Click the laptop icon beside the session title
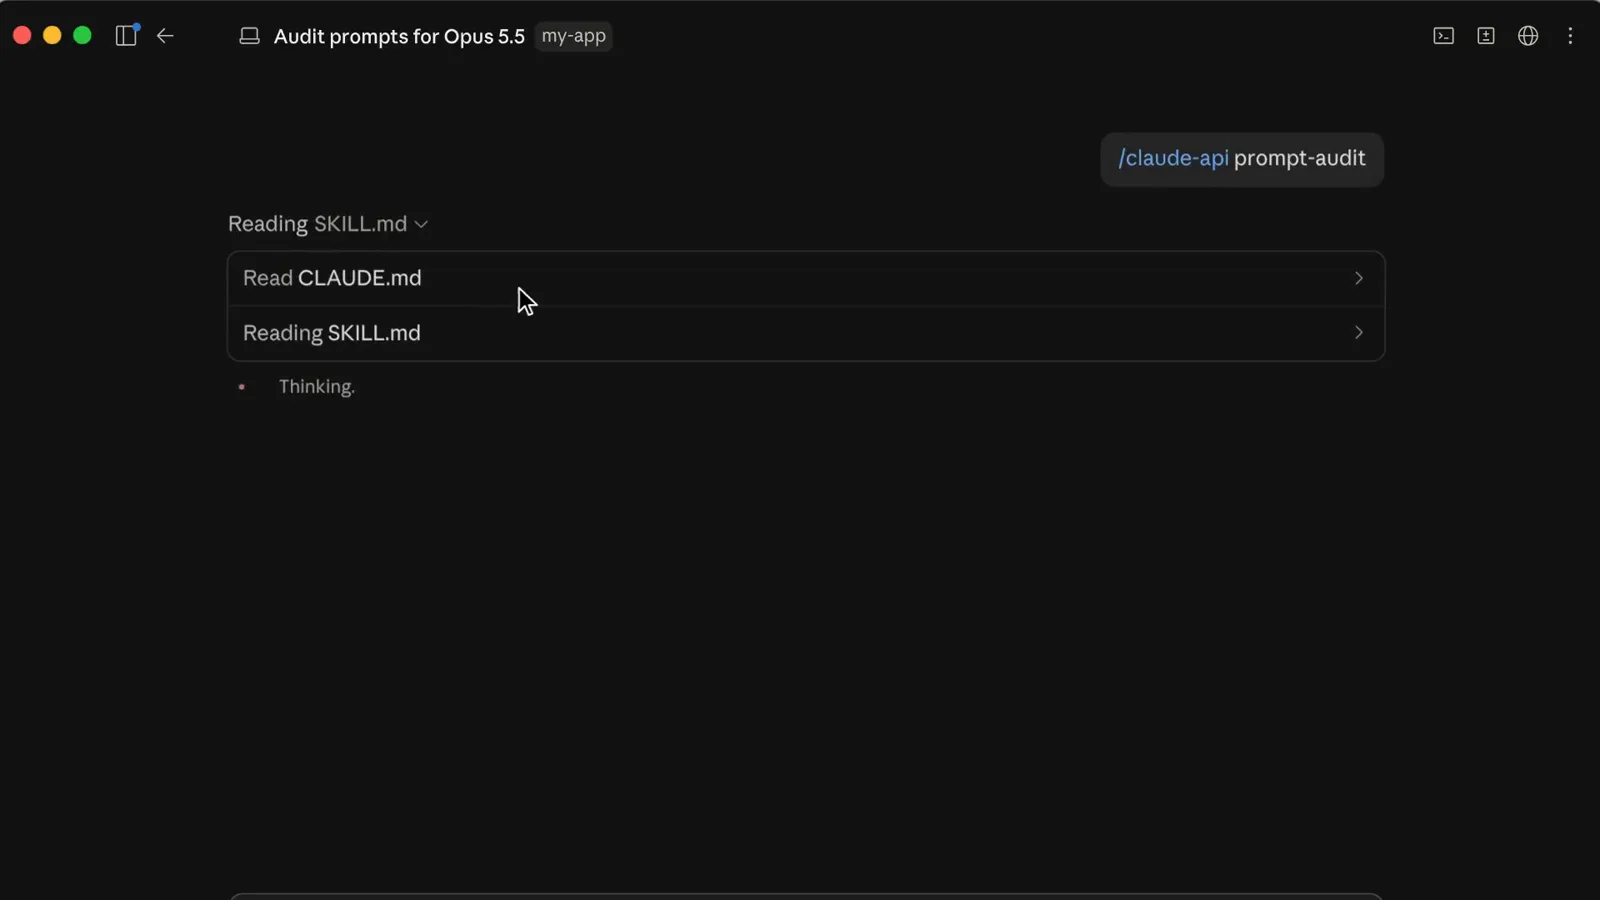This screenshot has height=900, width=1600. (x=249, y=36)
